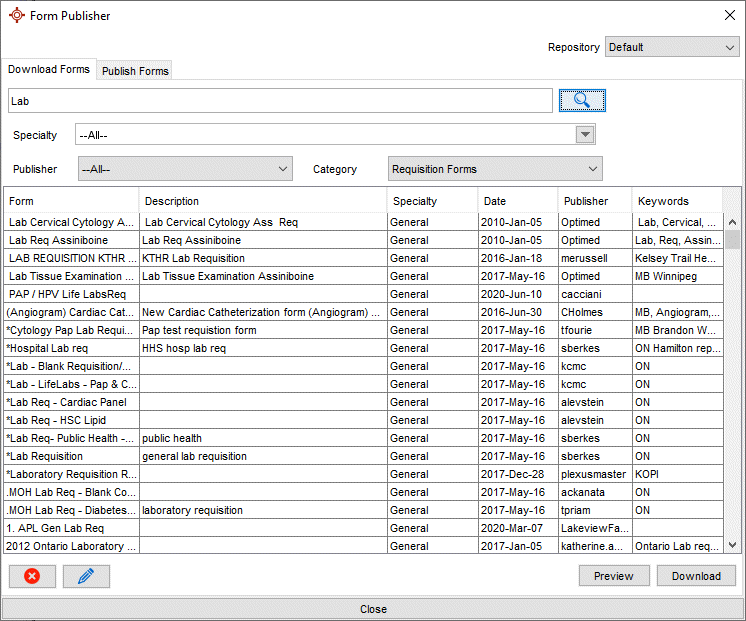Screen dimensions: 746x621
Task: Click the cacciani publisher cell
Action: click(595, 294)
